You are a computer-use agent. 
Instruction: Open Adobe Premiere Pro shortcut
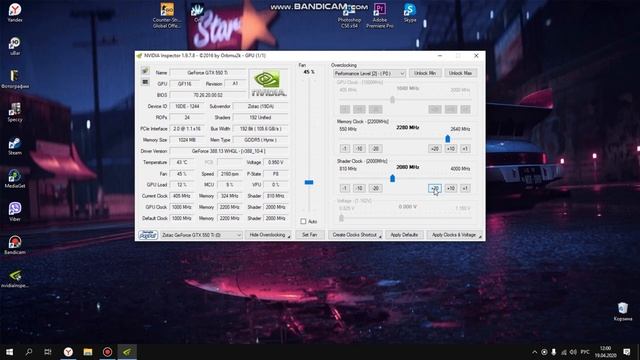point(380,16)
